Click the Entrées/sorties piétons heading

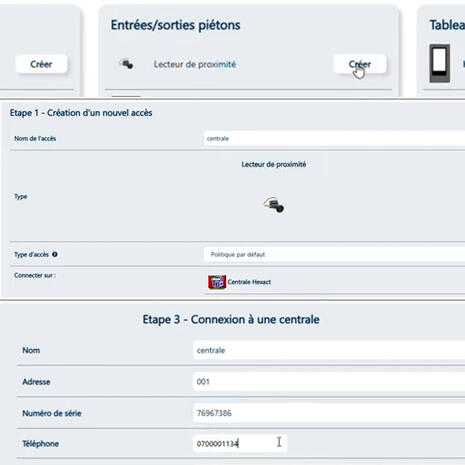pos(175,25)
